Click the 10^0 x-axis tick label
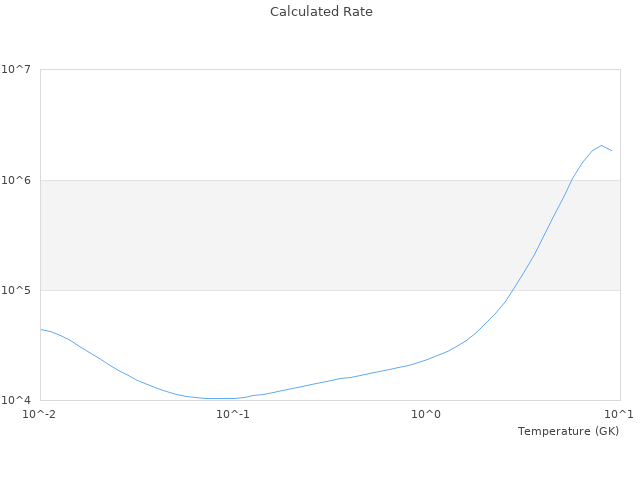This screenshot has height=480, width=640. pos(427,414)
